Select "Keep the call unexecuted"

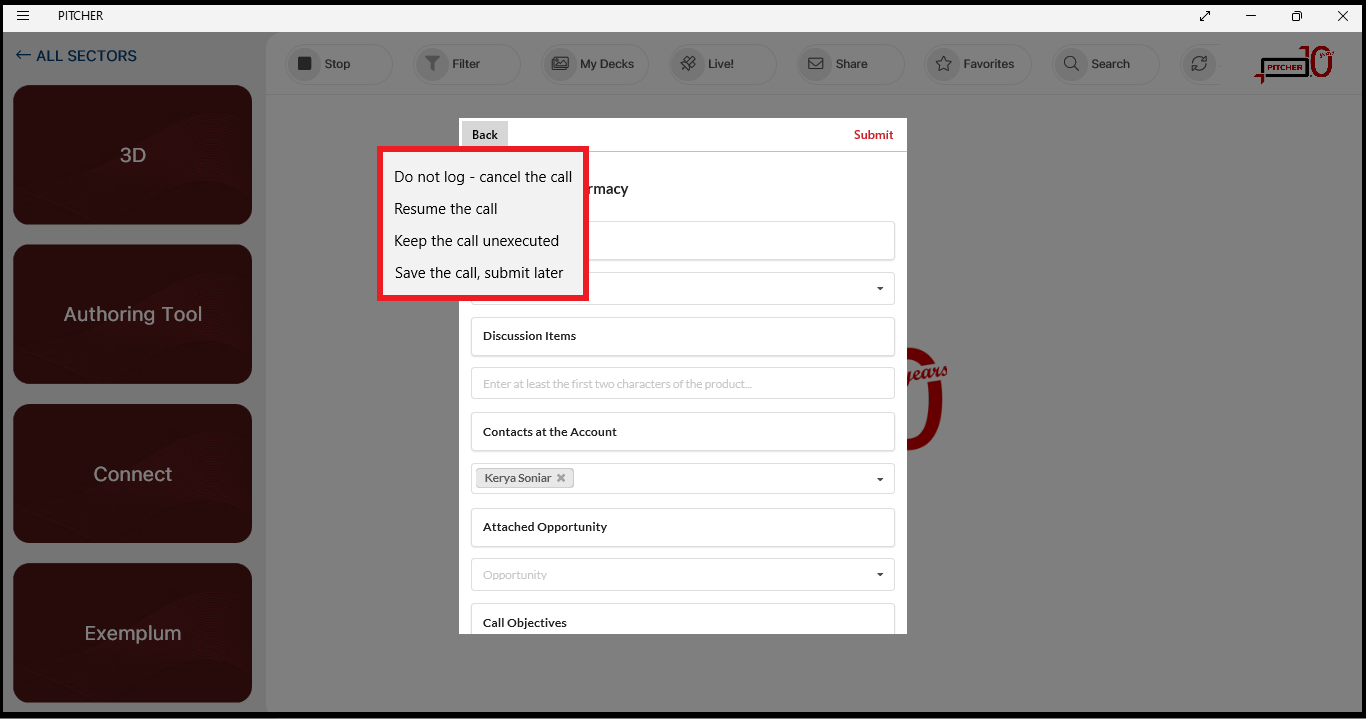coord(476,241)
